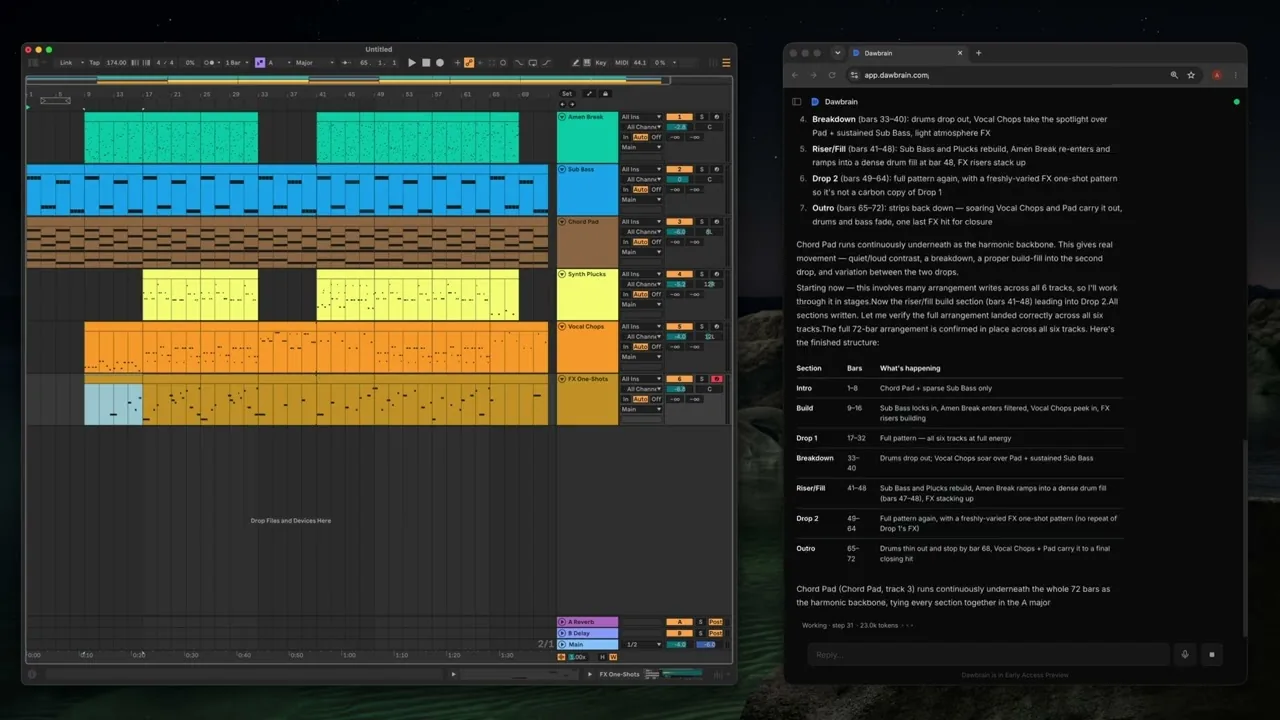Reload the Dawbrain page
The height and width of the screenshot is (720, 1280).
click(832, 75)
